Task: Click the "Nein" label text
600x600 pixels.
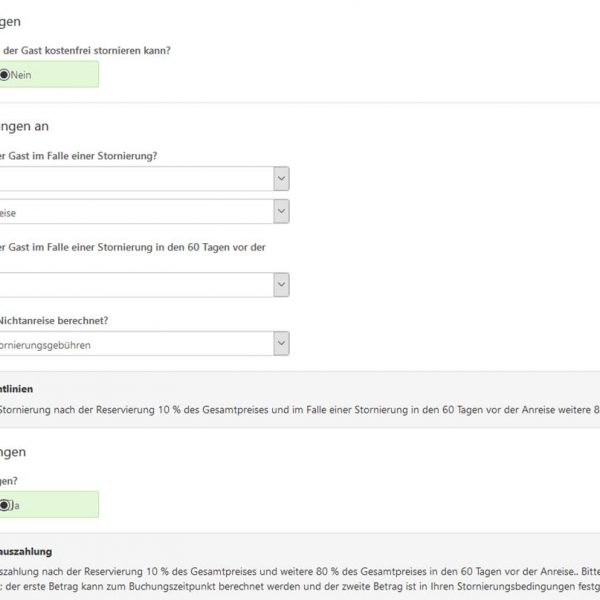Action: pyautogui.click(x=21, y=75)
